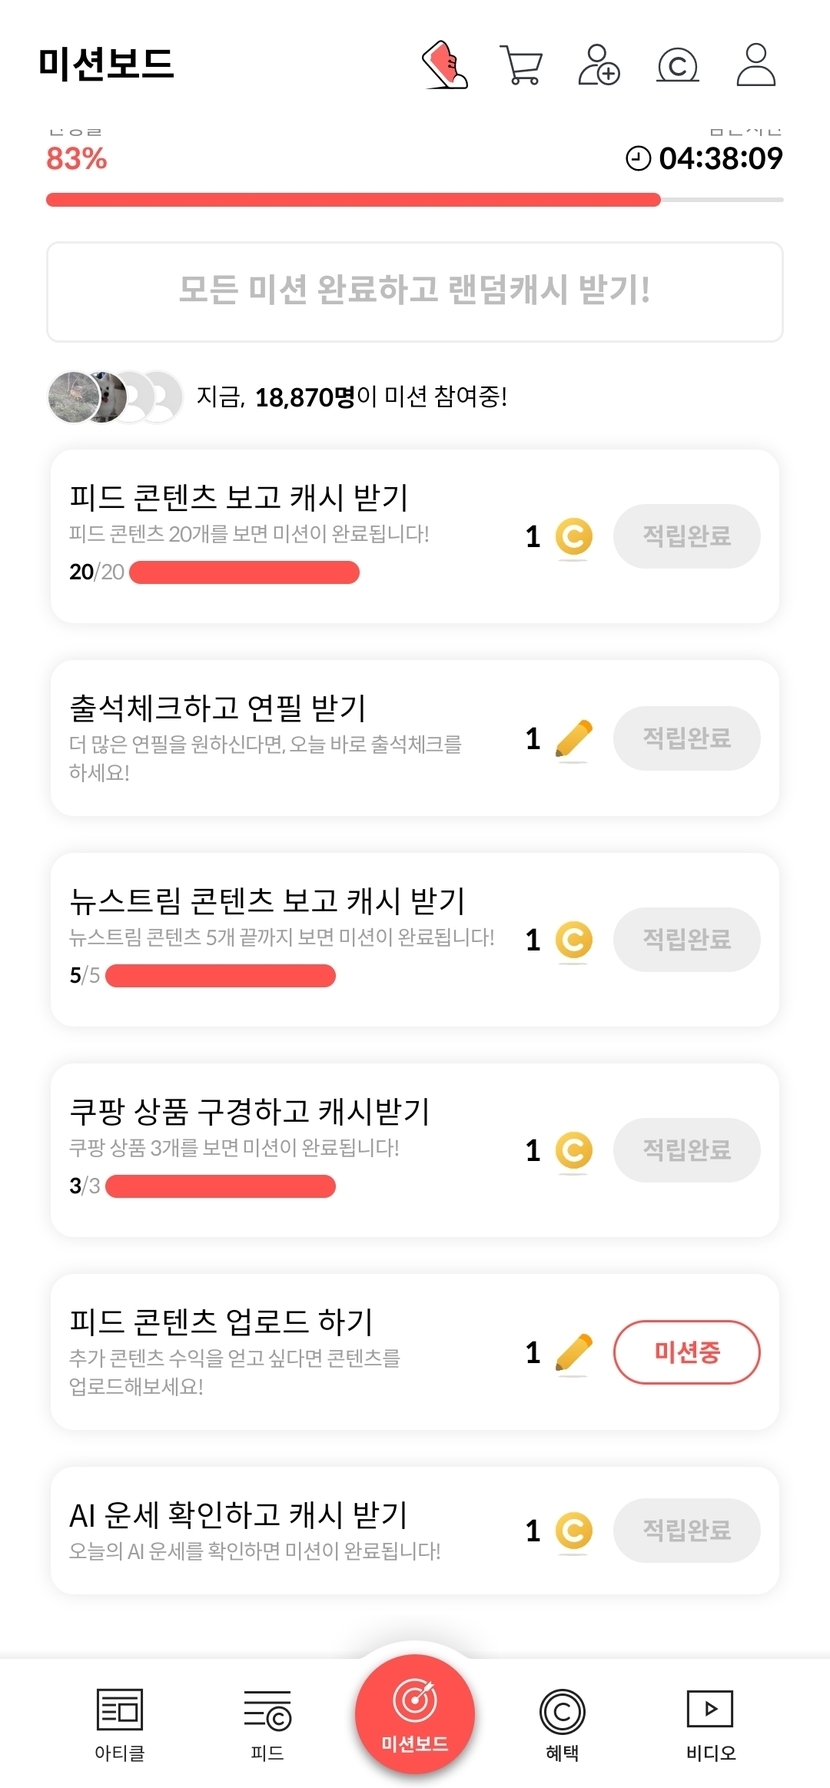Tap the coin icon for Coupang mission
830x1788 pixels.
(x=574, y=1151)
